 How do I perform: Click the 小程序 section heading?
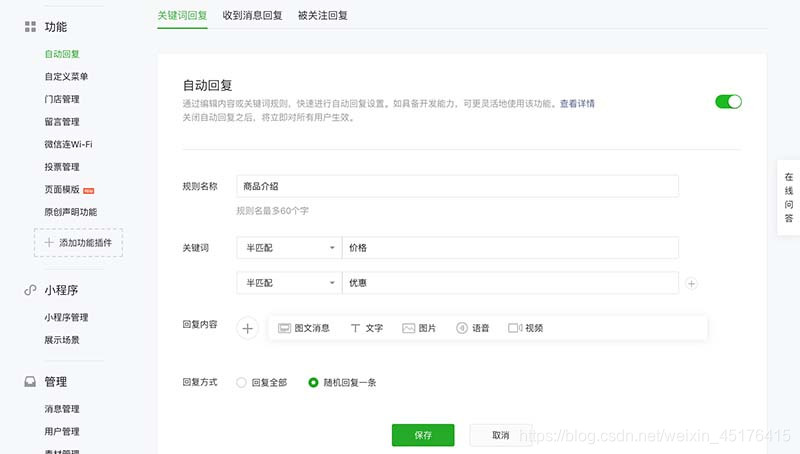pyautogui.click(x=61, y=290)
